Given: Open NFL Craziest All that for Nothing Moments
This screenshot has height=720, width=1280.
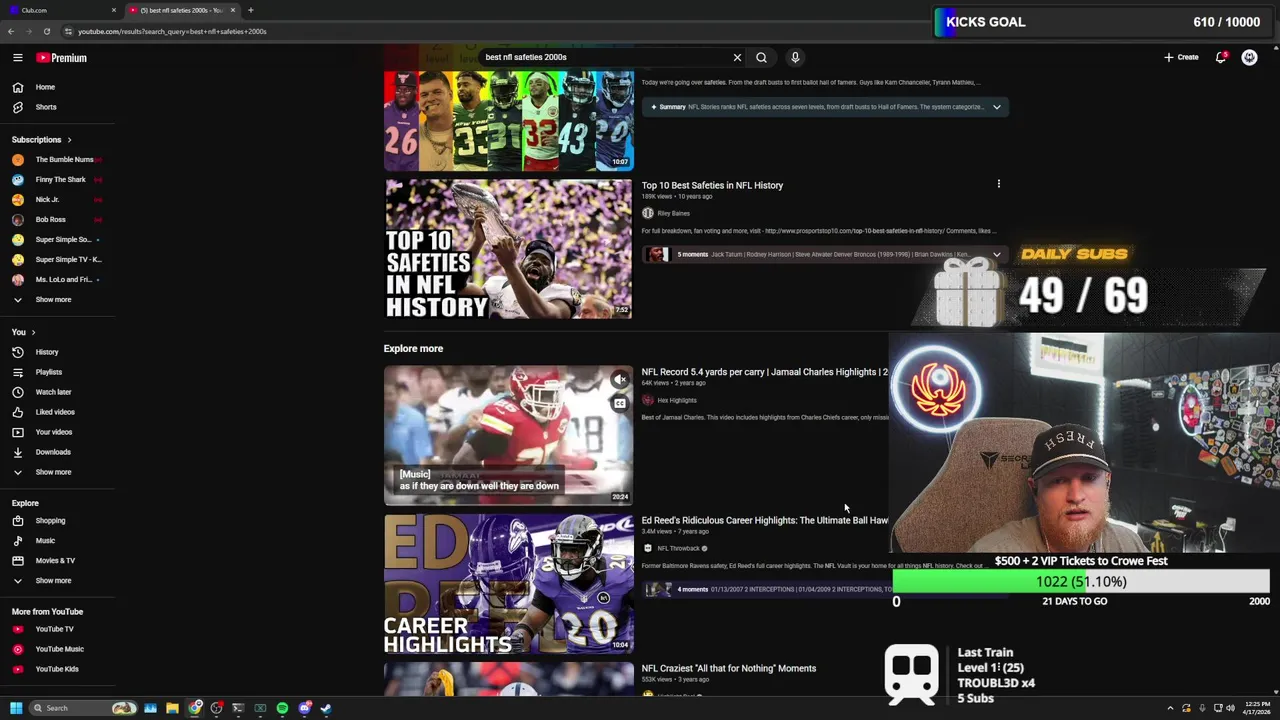Looking at the screenshot, I should (x=729, y=668).
